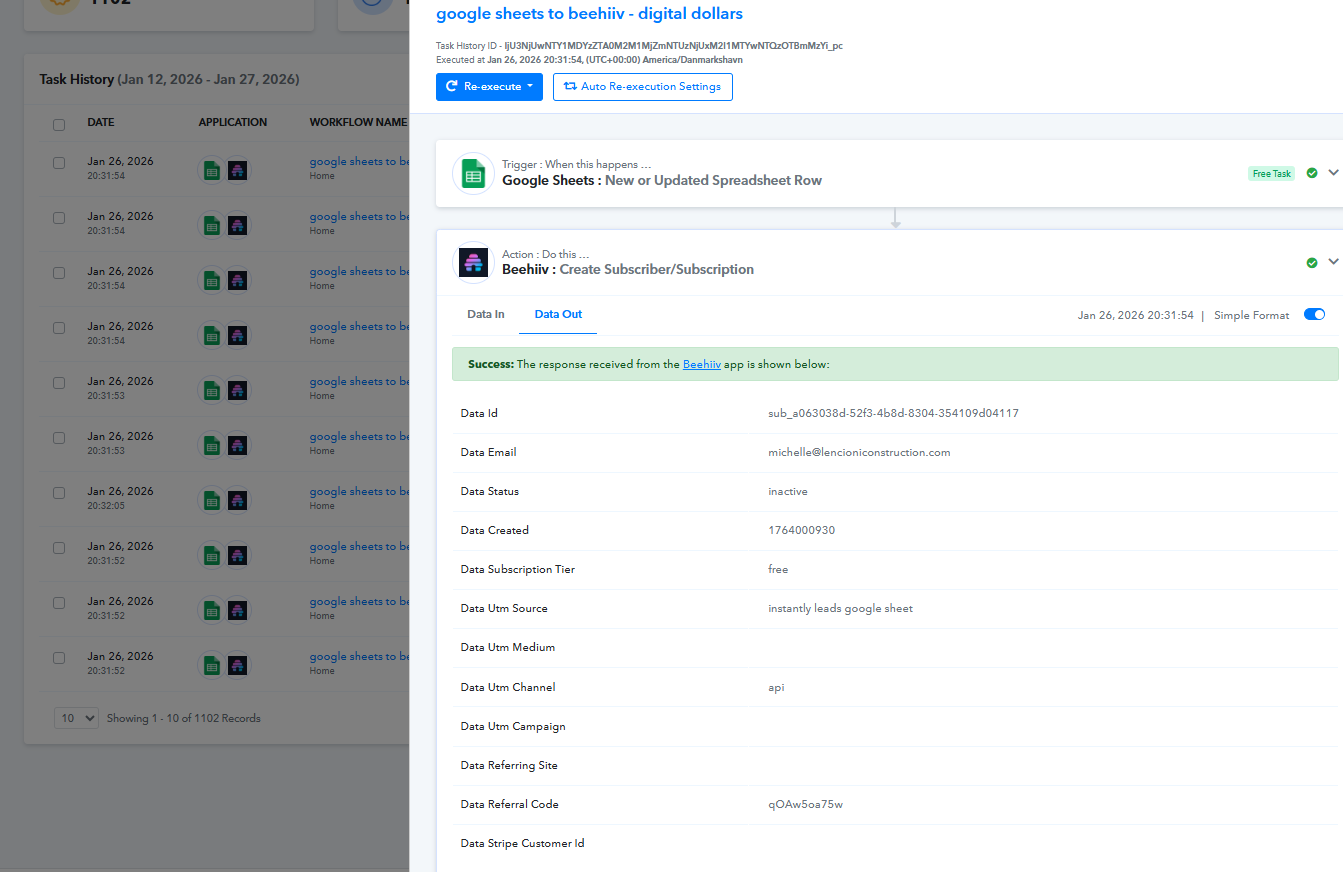This screenshot has height=872, width=1343.
Task: Open the Beehiiv link in success message
Action: coord(701,365)
